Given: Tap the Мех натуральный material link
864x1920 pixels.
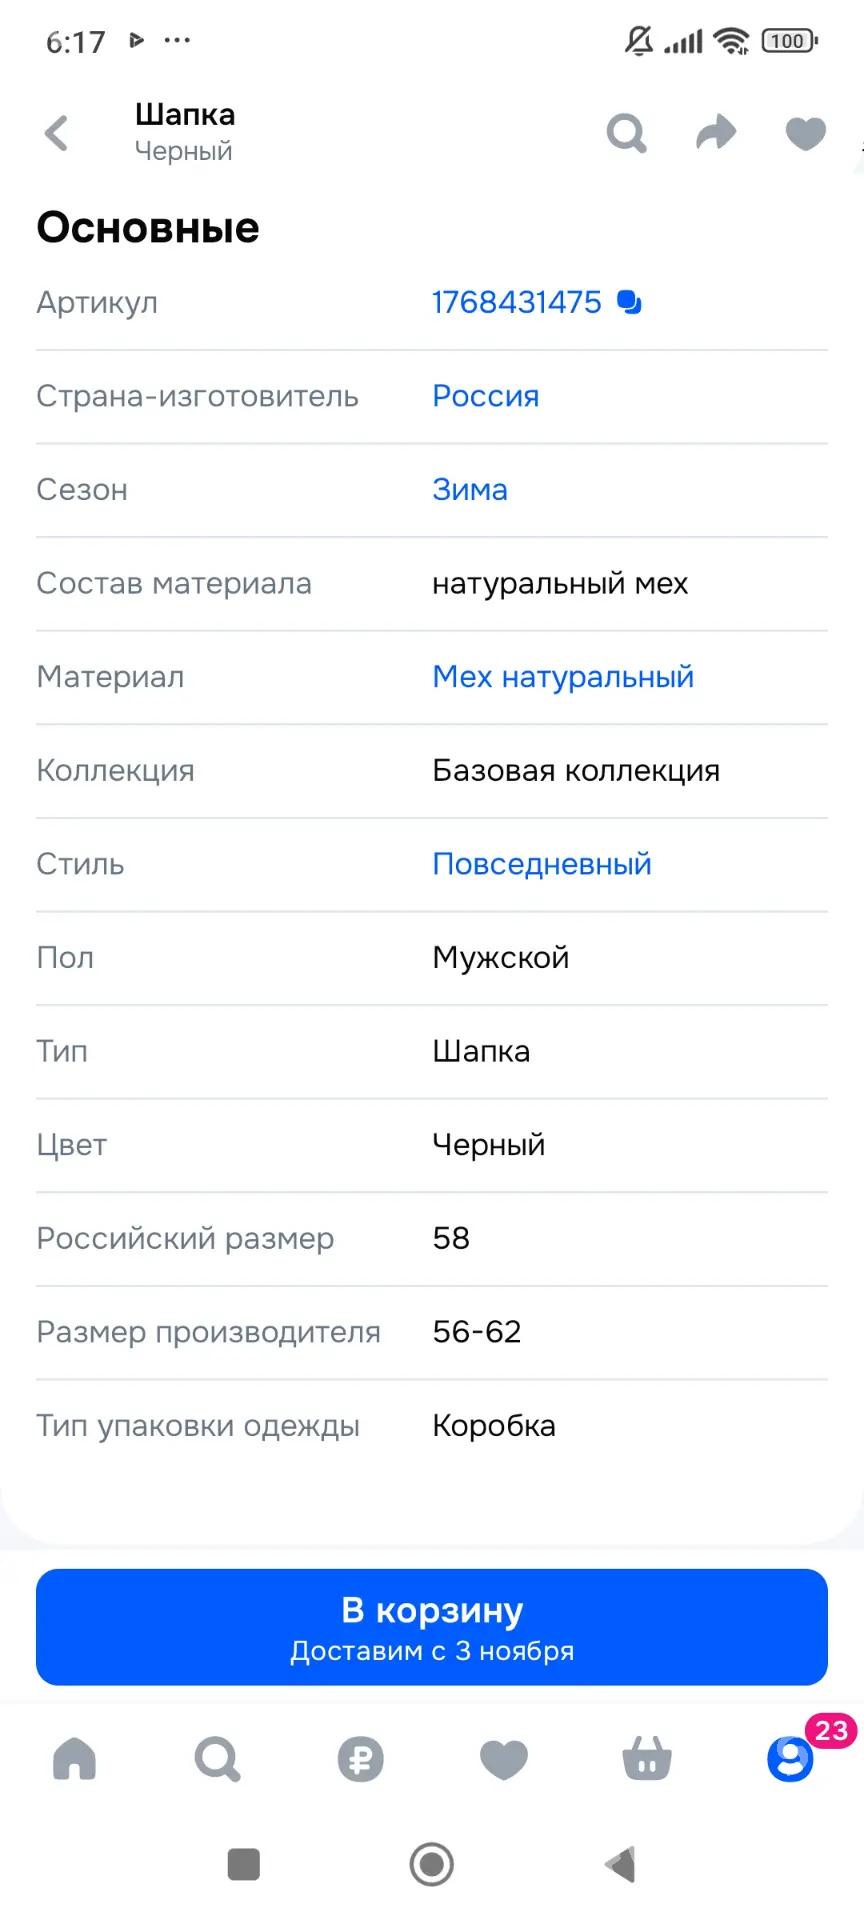Looking at the screenshot, I should coord(562,677).
